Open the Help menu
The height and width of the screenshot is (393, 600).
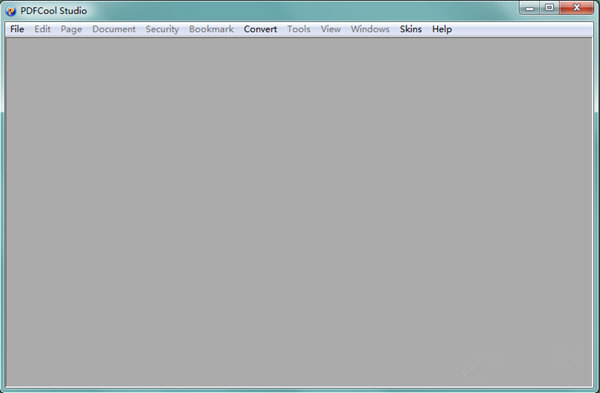click(x=442, y=29)
